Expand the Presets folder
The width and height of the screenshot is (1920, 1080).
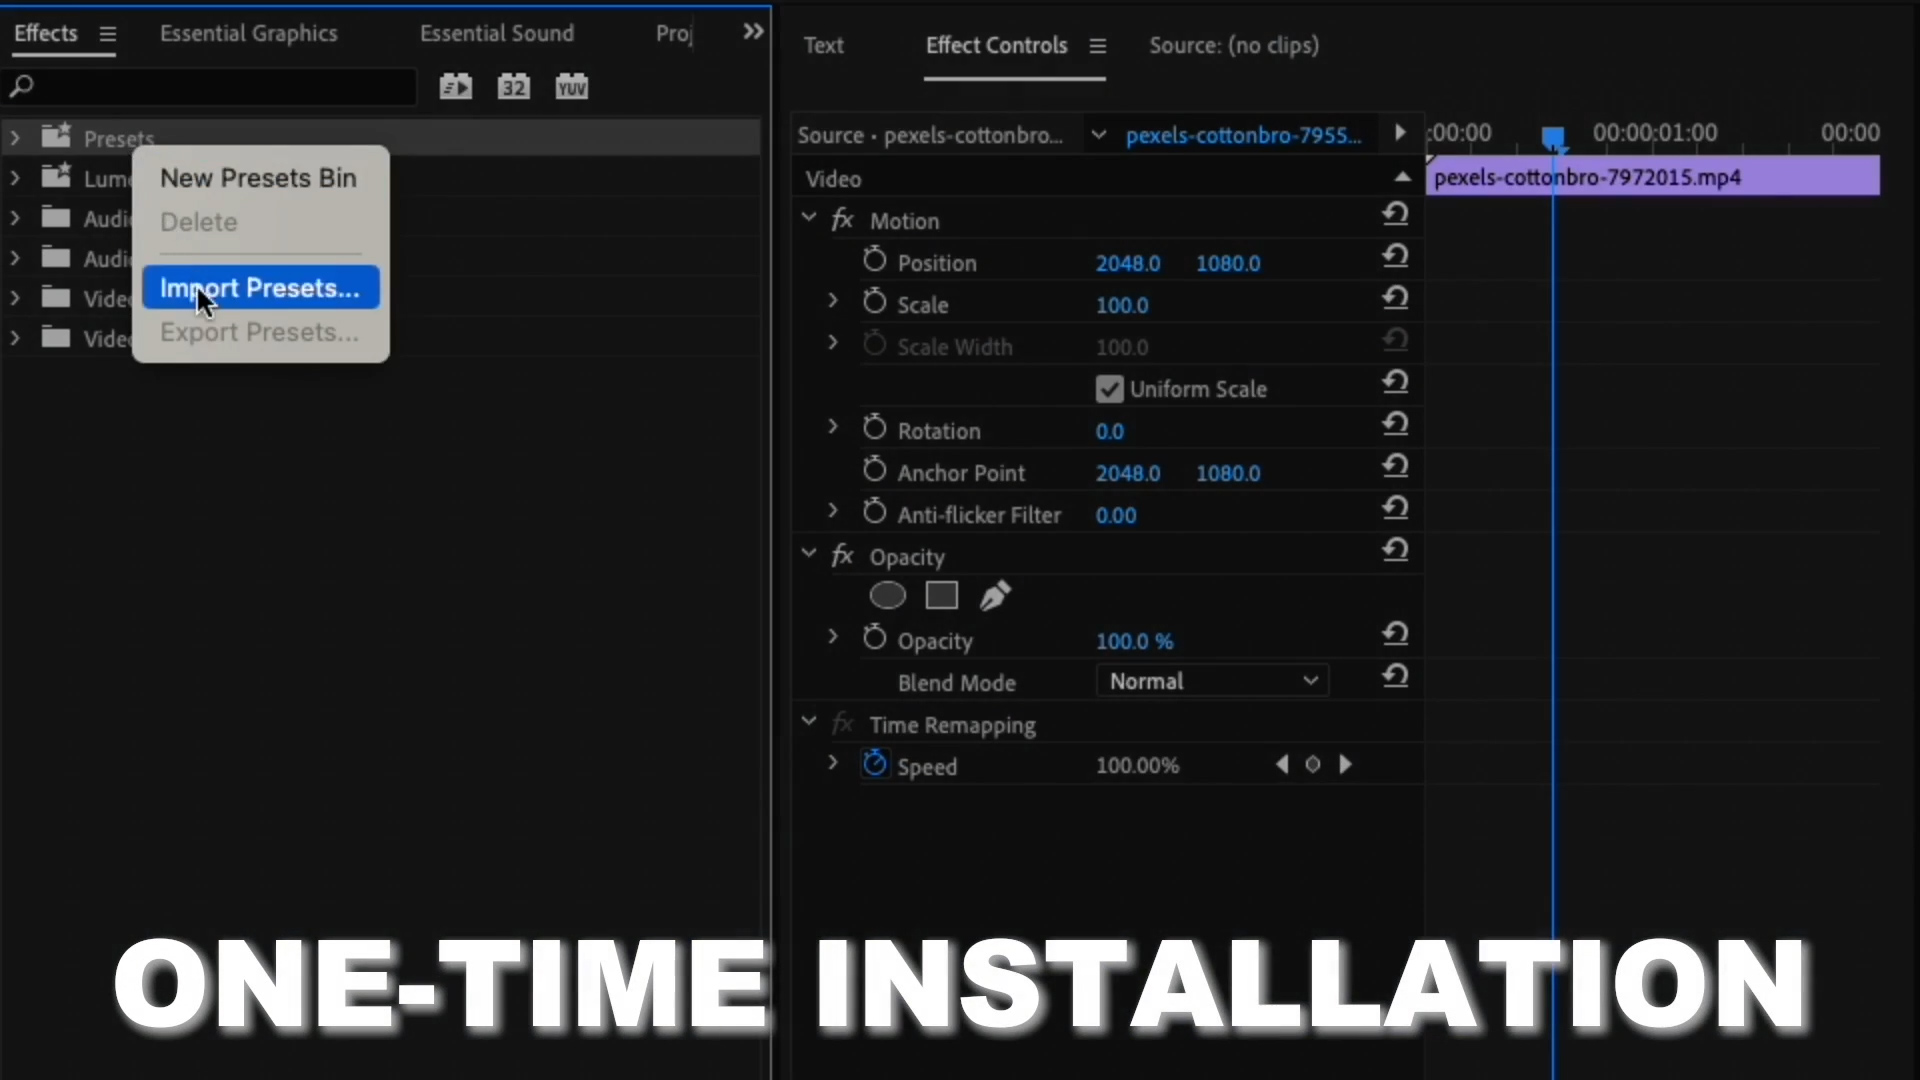(x=15, y=137)
